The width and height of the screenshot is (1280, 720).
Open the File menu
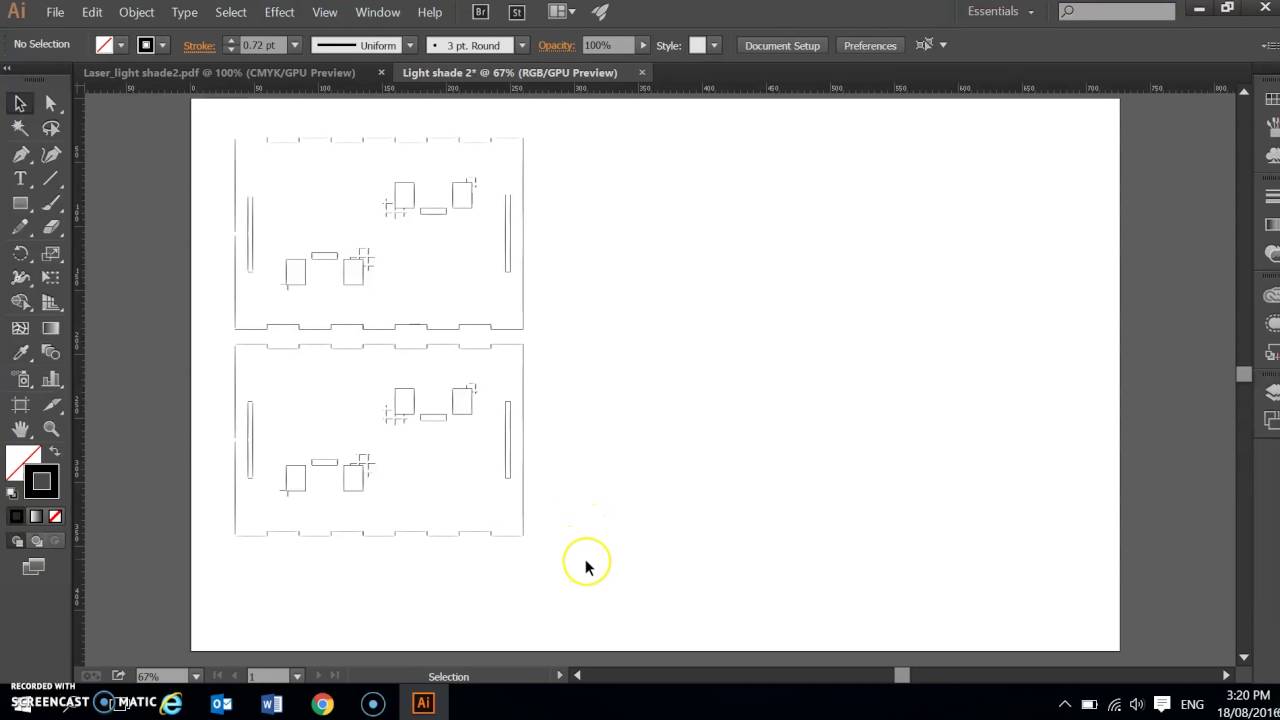[x=55, y=12]
